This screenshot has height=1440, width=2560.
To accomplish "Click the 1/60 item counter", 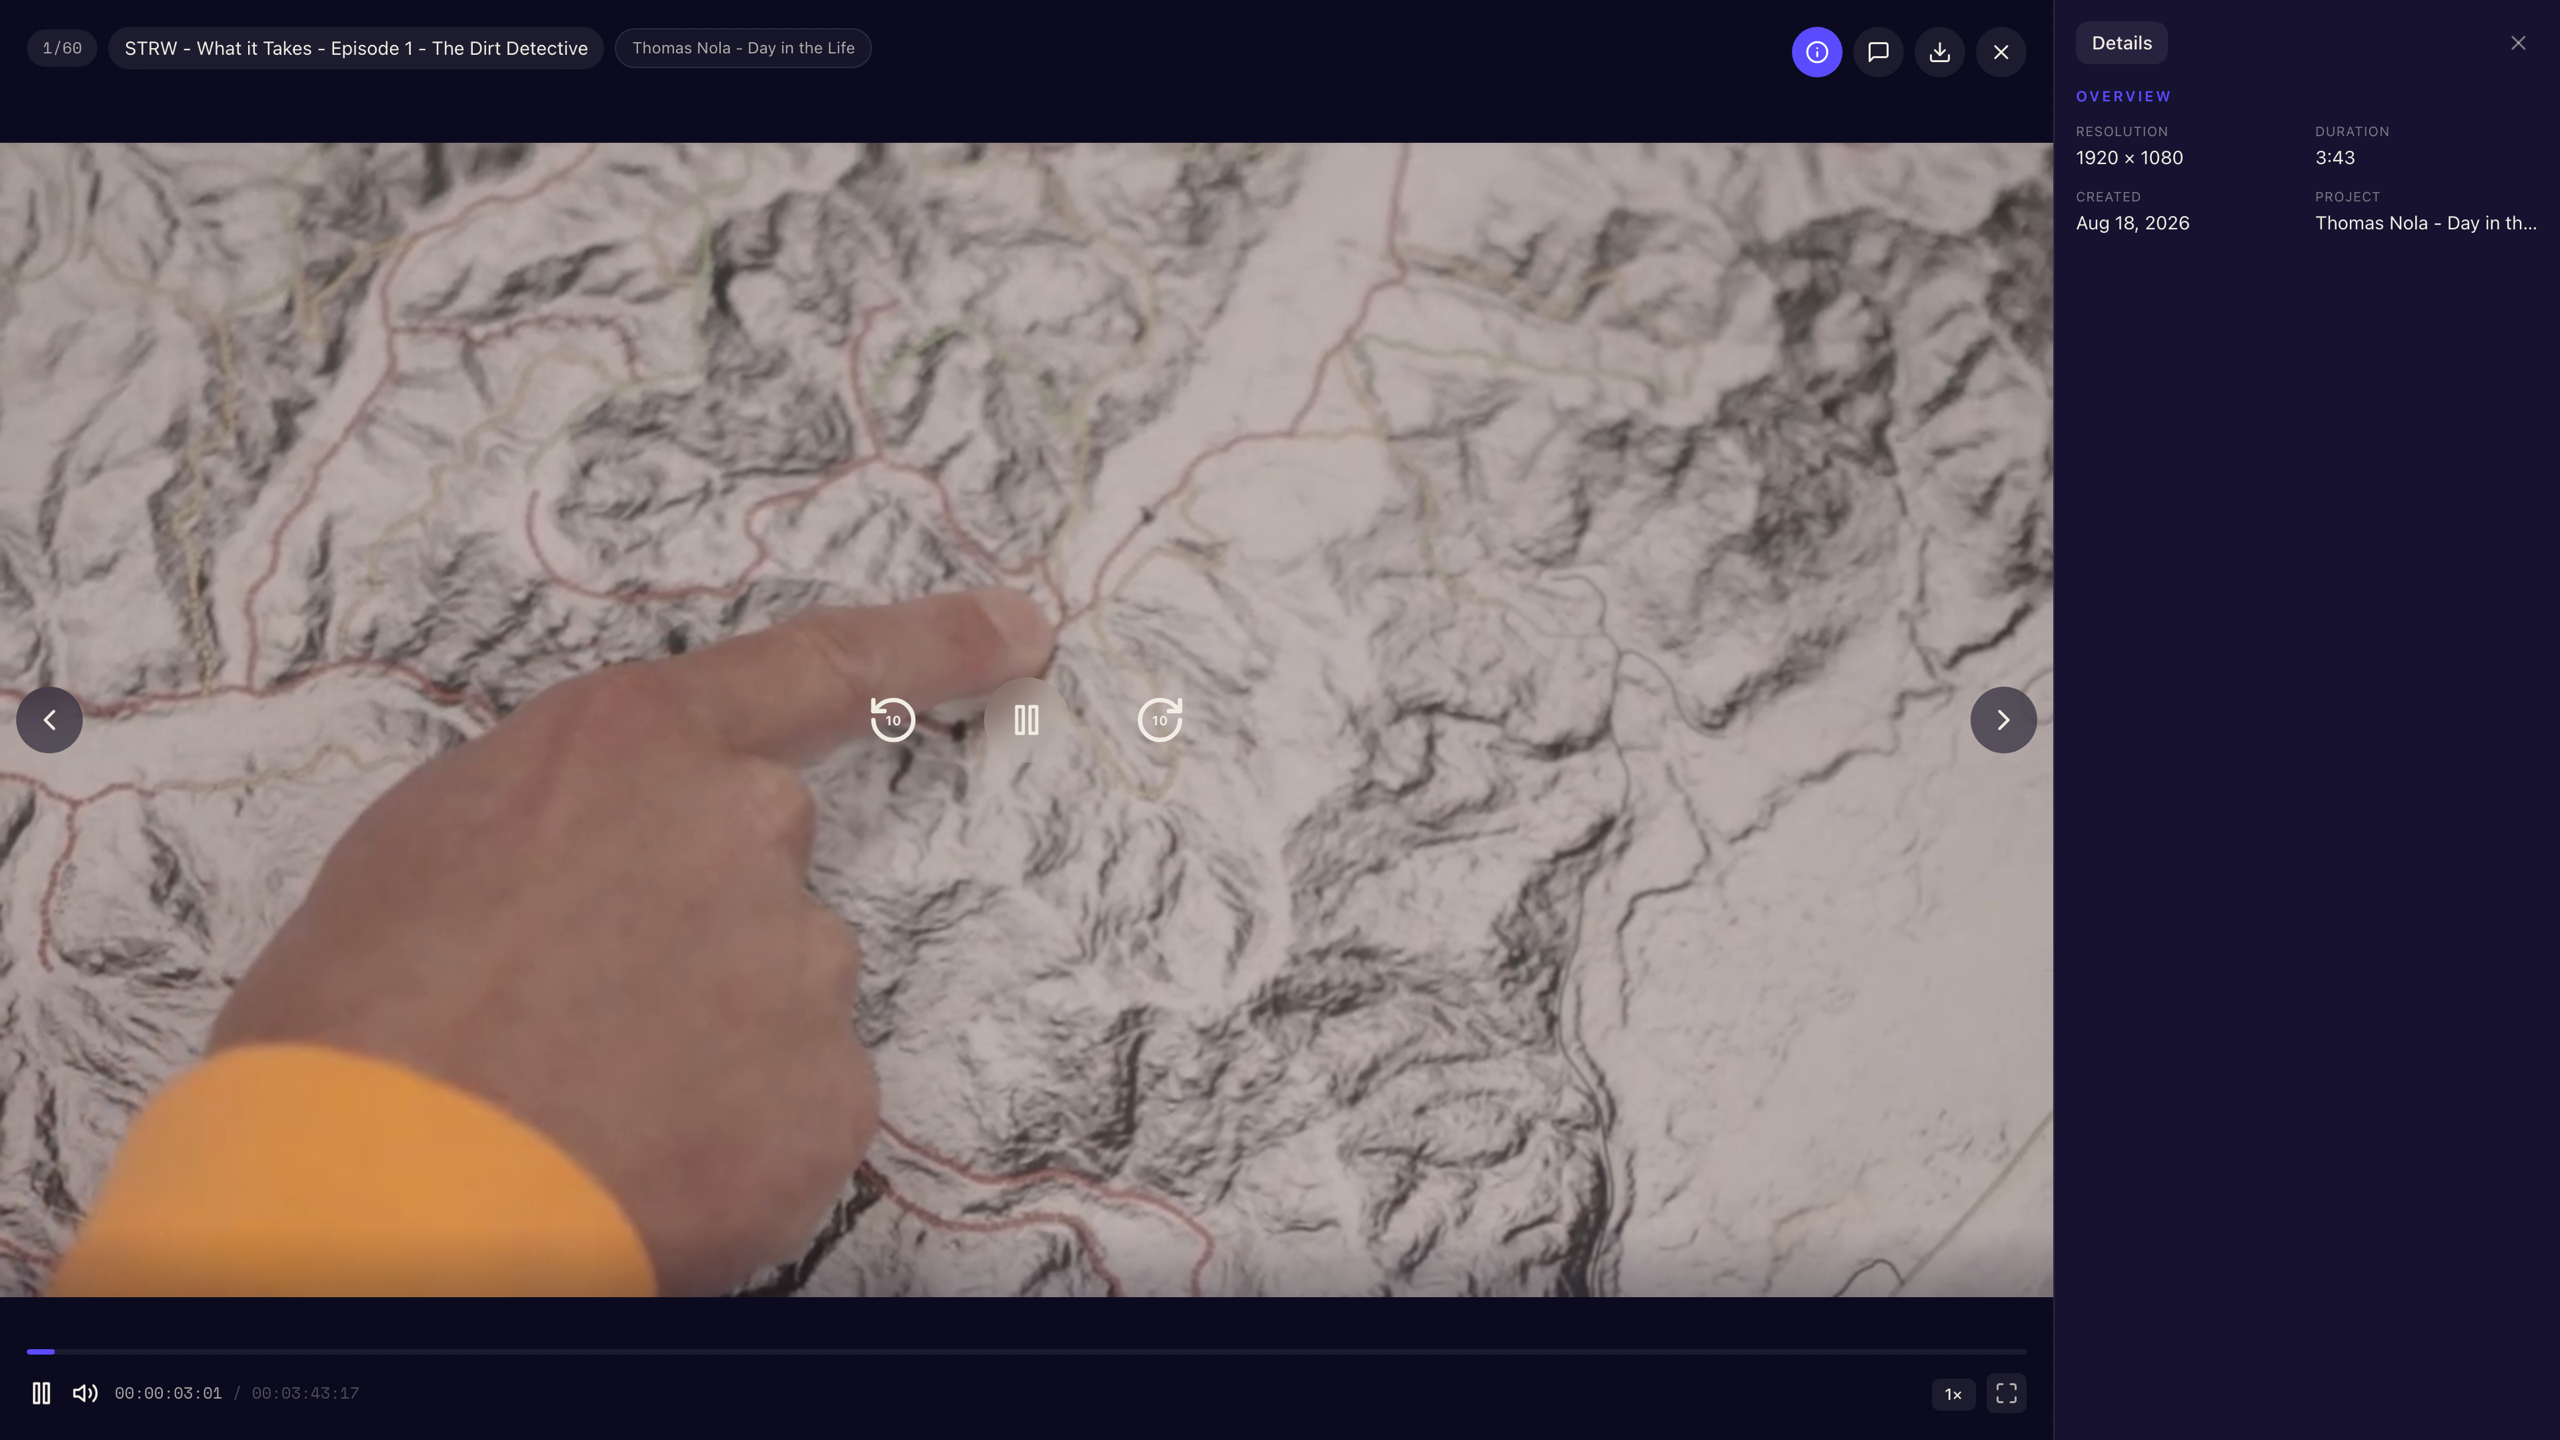I will pos(62,48).
